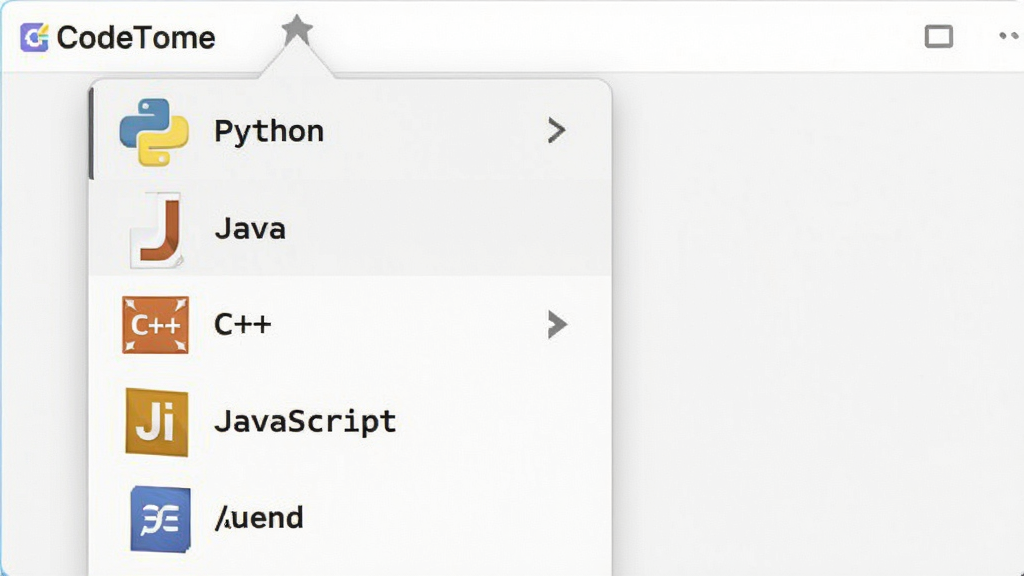Viewport: 1024px width, 576px height.
Task: Click the Python logo icon
Action: point(154,132)
